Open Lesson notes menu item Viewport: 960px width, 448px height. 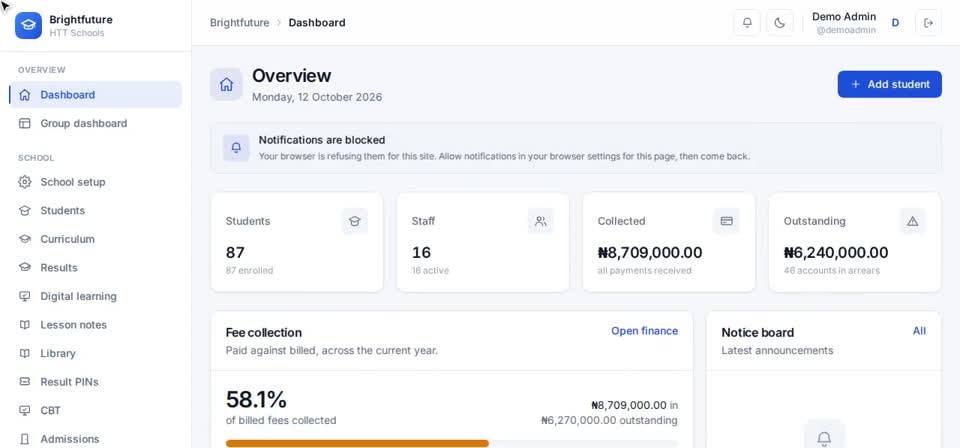96,325
